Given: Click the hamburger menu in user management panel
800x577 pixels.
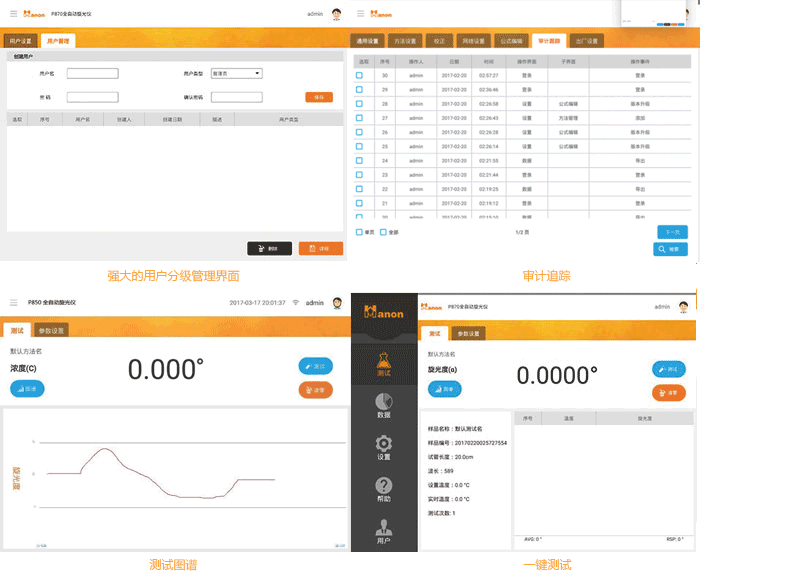Looking at the screenshot, I should click(x=10, y=14).
